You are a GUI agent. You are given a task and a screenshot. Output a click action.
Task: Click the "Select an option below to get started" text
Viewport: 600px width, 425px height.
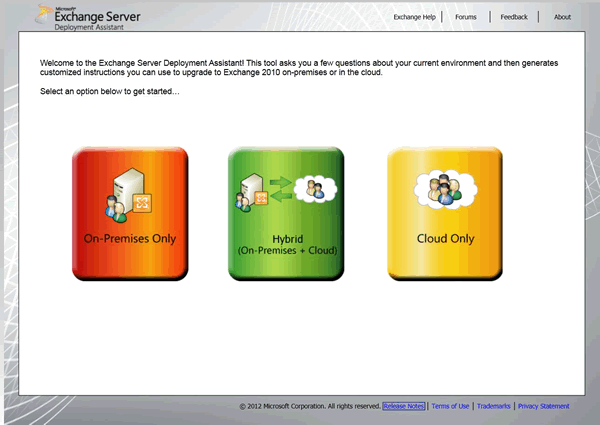click(x=109, y=91)
